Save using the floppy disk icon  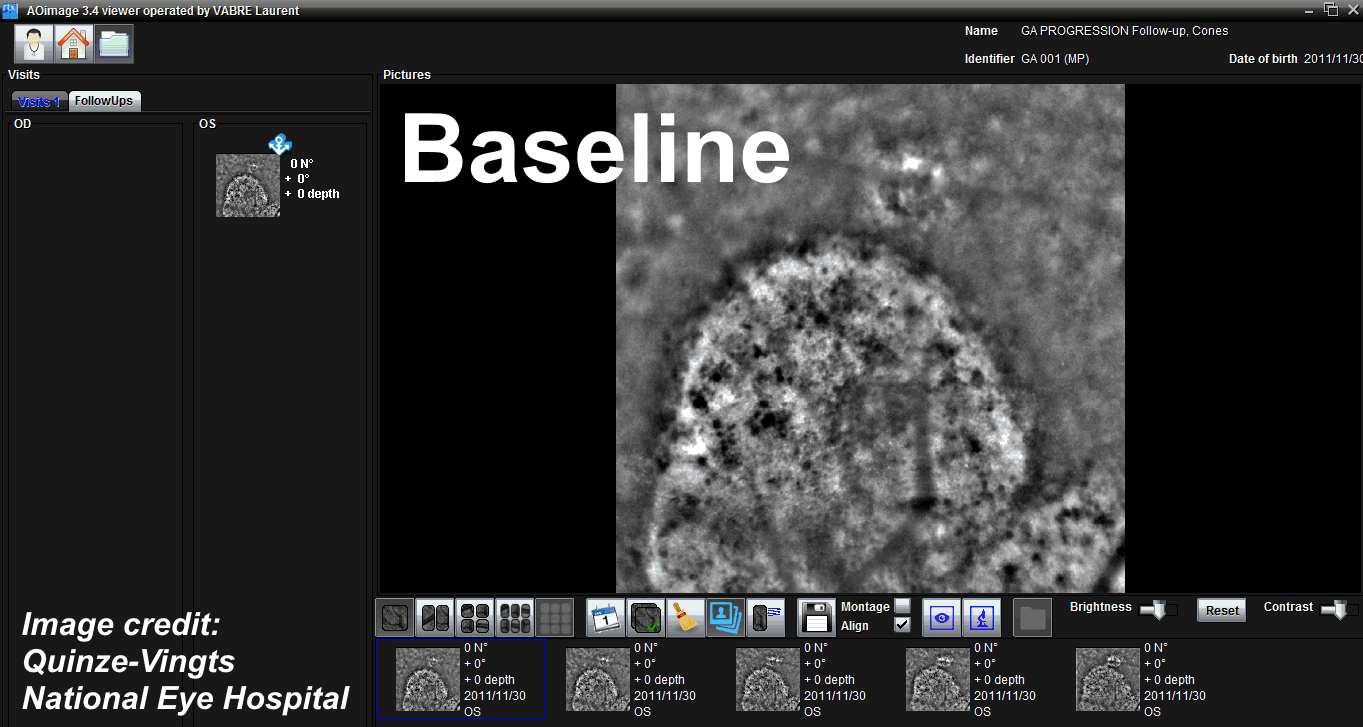(816, 618)
